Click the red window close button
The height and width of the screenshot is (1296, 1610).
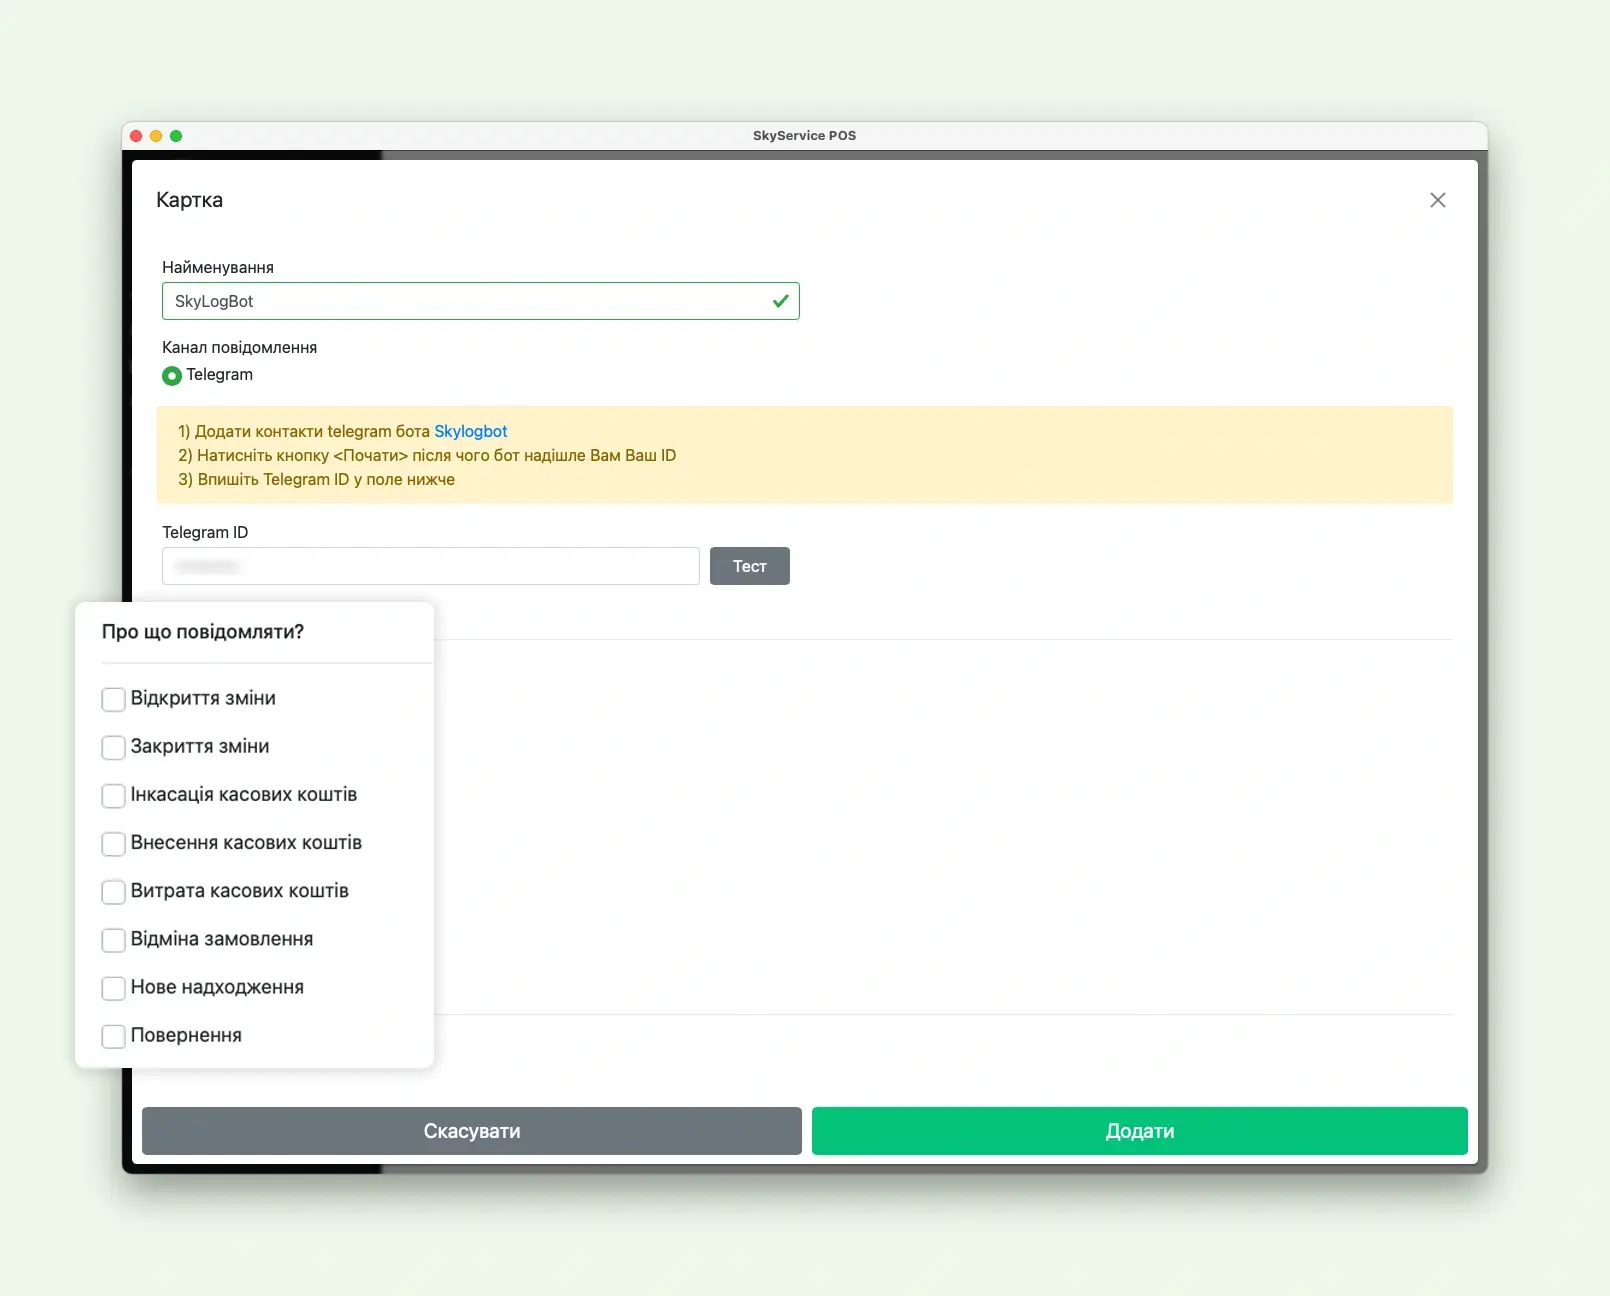(x=136, y=136)
